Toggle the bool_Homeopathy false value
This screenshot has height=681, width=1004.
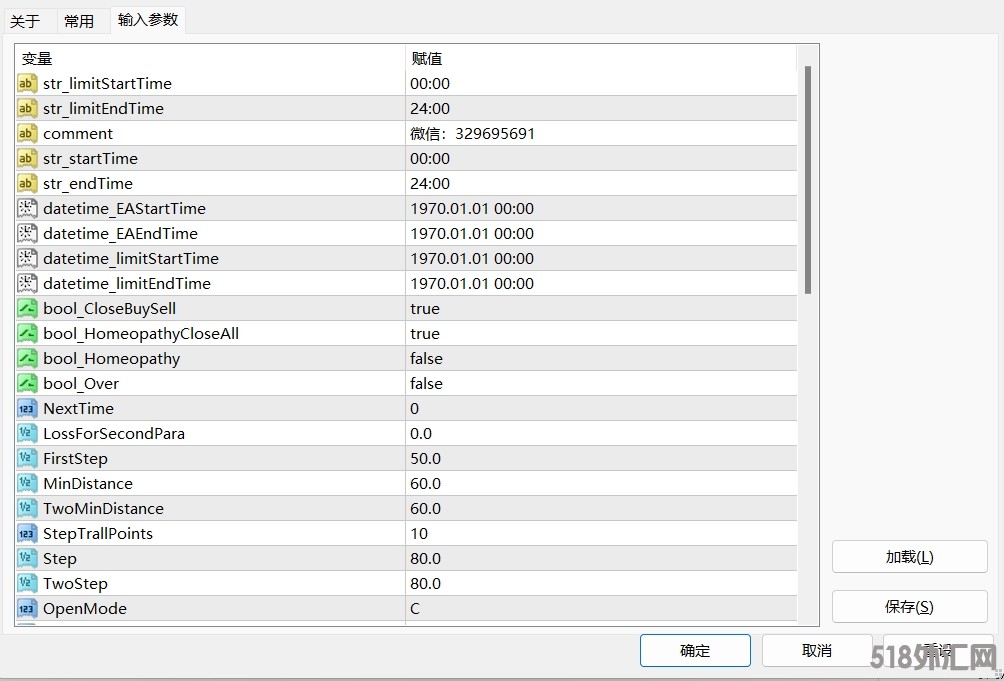600,359
